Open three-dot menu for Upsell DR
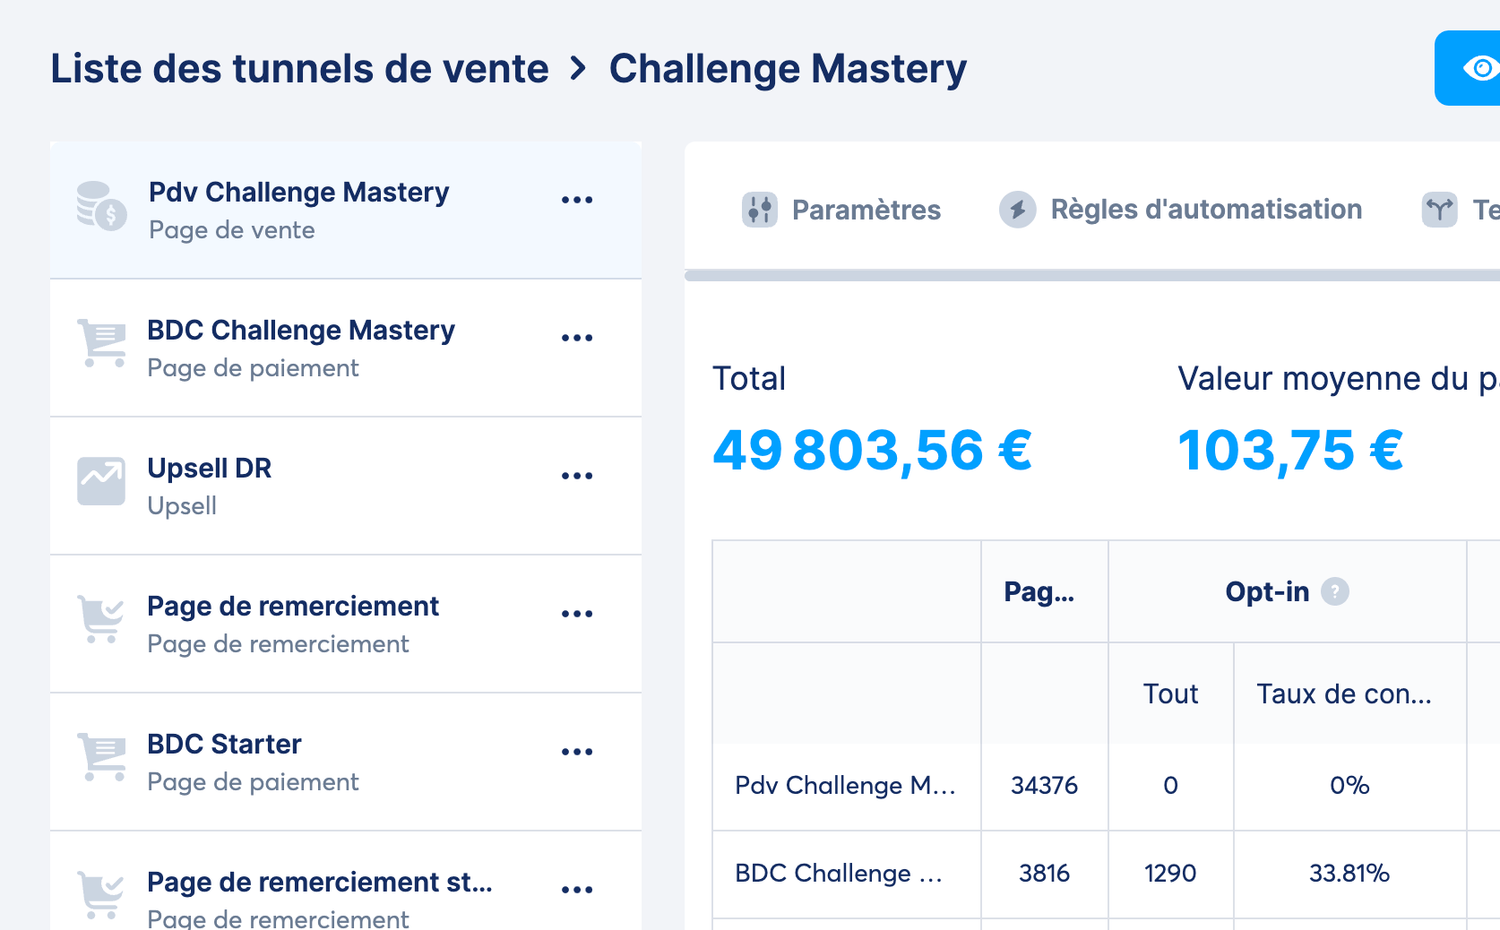 pyautogui.click(x=577, y=476)
